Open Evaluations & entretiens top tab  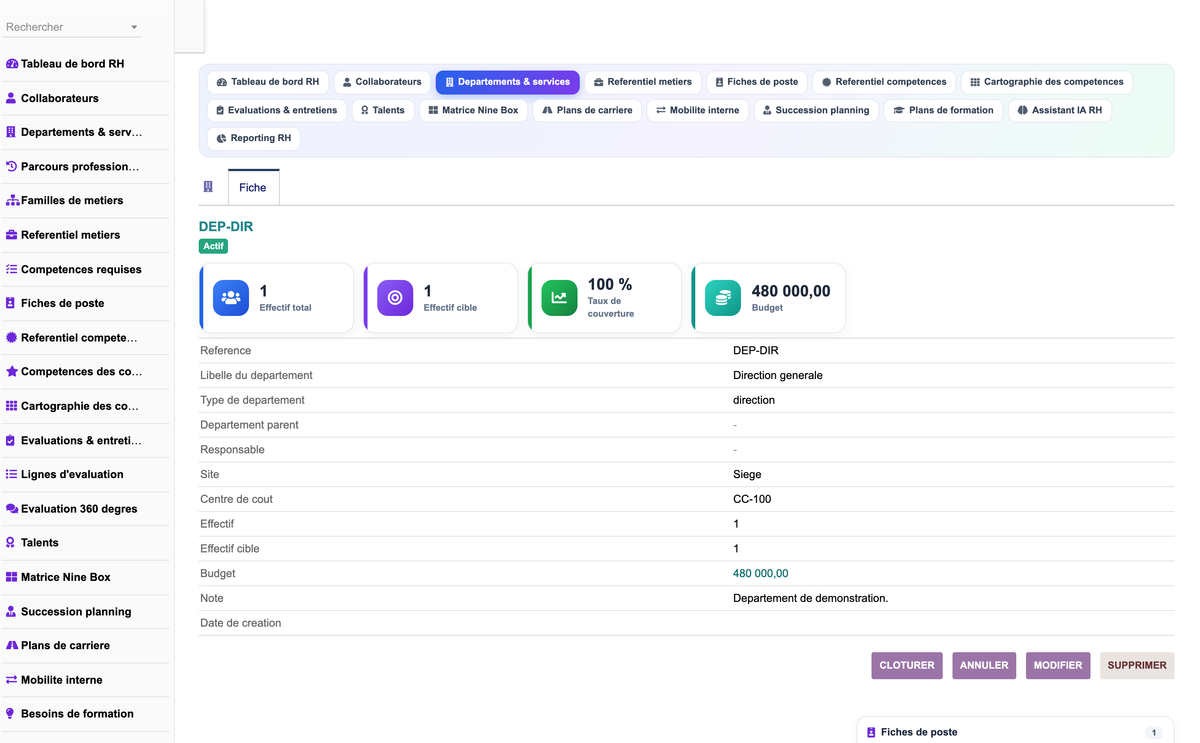point(277,110)
